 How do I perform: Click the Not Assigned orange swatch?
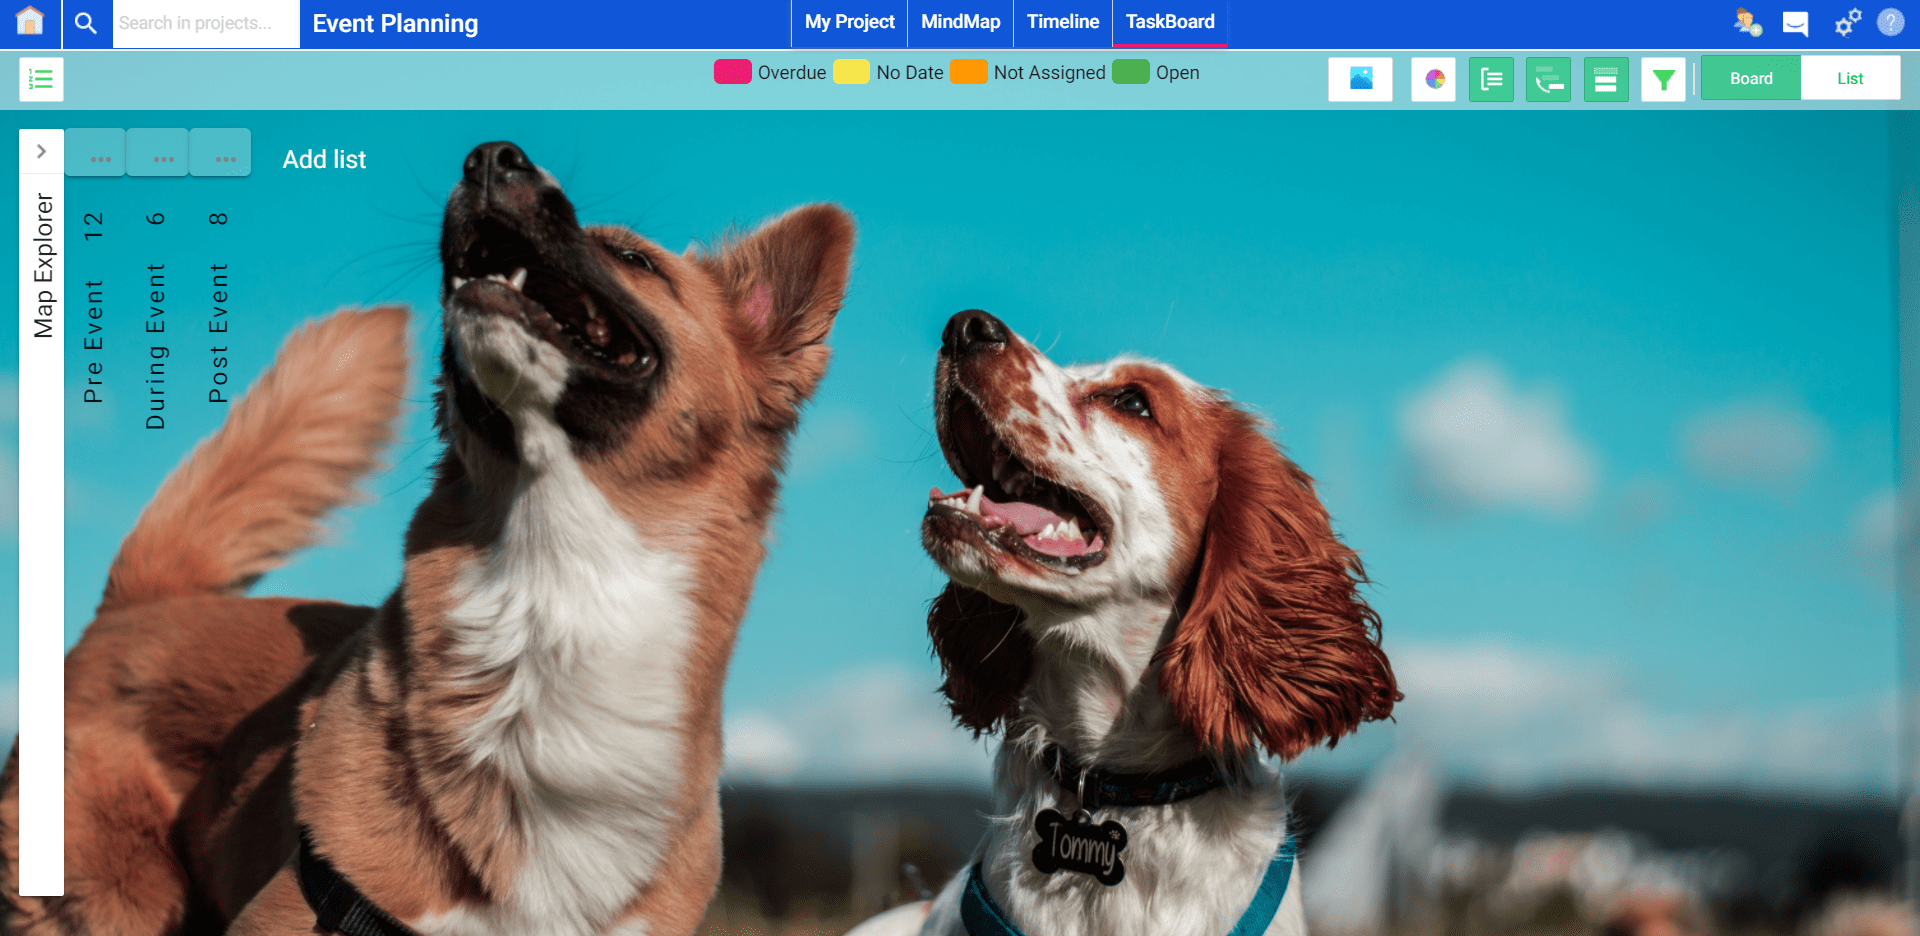969,72
